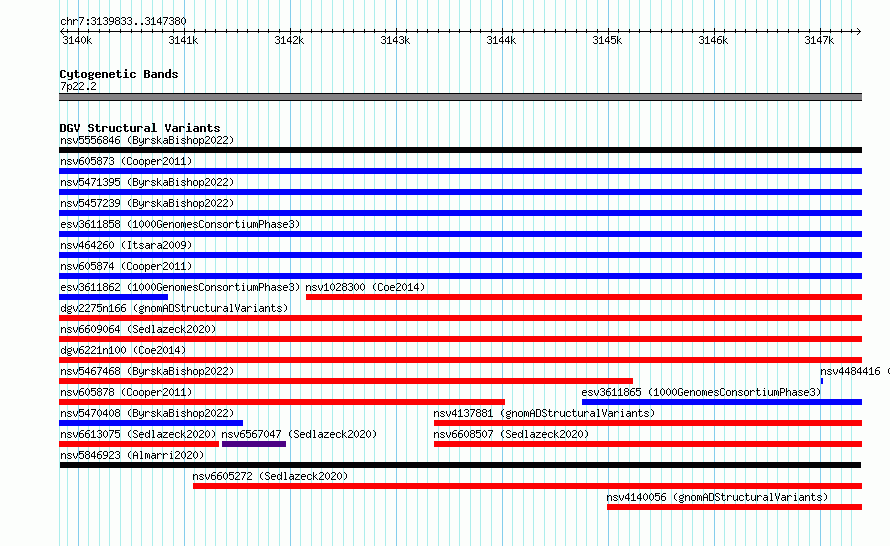This screenshot has width=890, height=546.
Task: Open nsv1028300 (Coe2014) label
Action: coord(365,287)
